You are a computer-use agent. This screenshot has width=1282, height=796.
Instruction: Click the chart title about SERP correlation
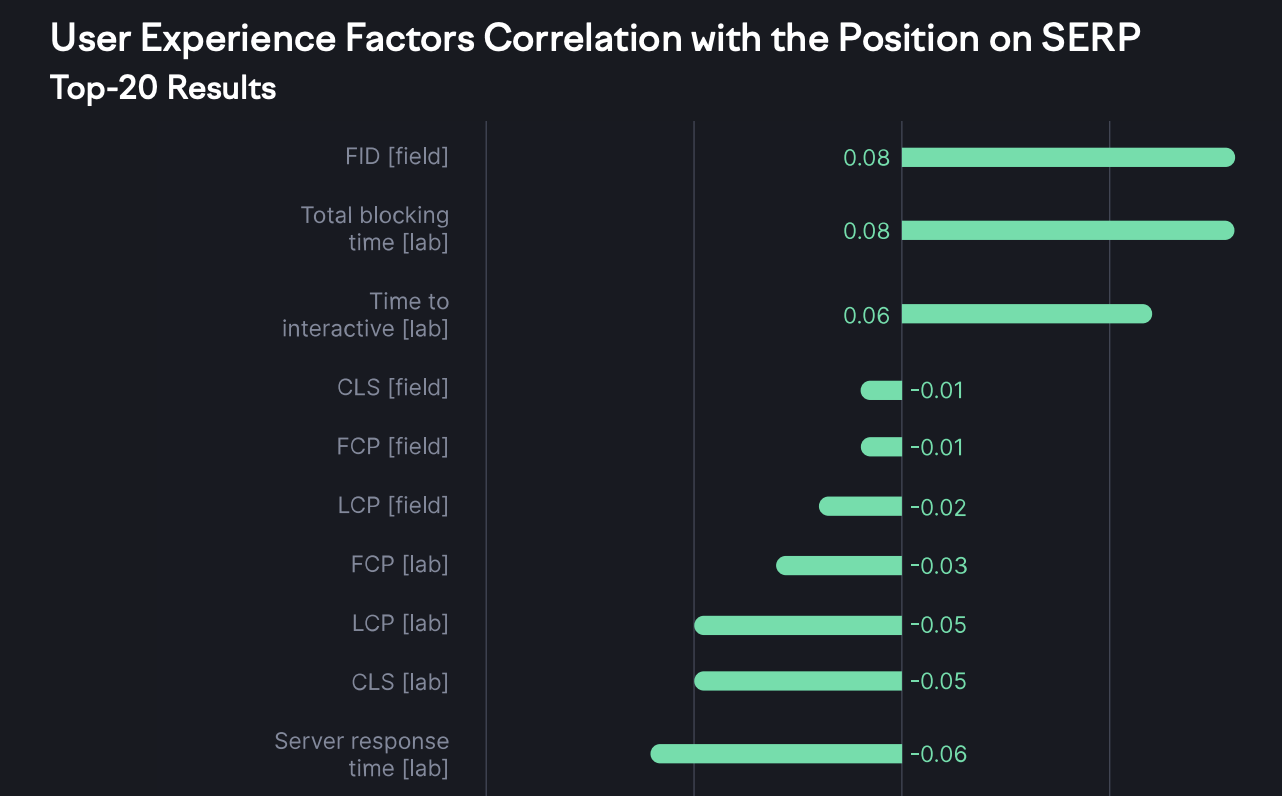(595, 40)
